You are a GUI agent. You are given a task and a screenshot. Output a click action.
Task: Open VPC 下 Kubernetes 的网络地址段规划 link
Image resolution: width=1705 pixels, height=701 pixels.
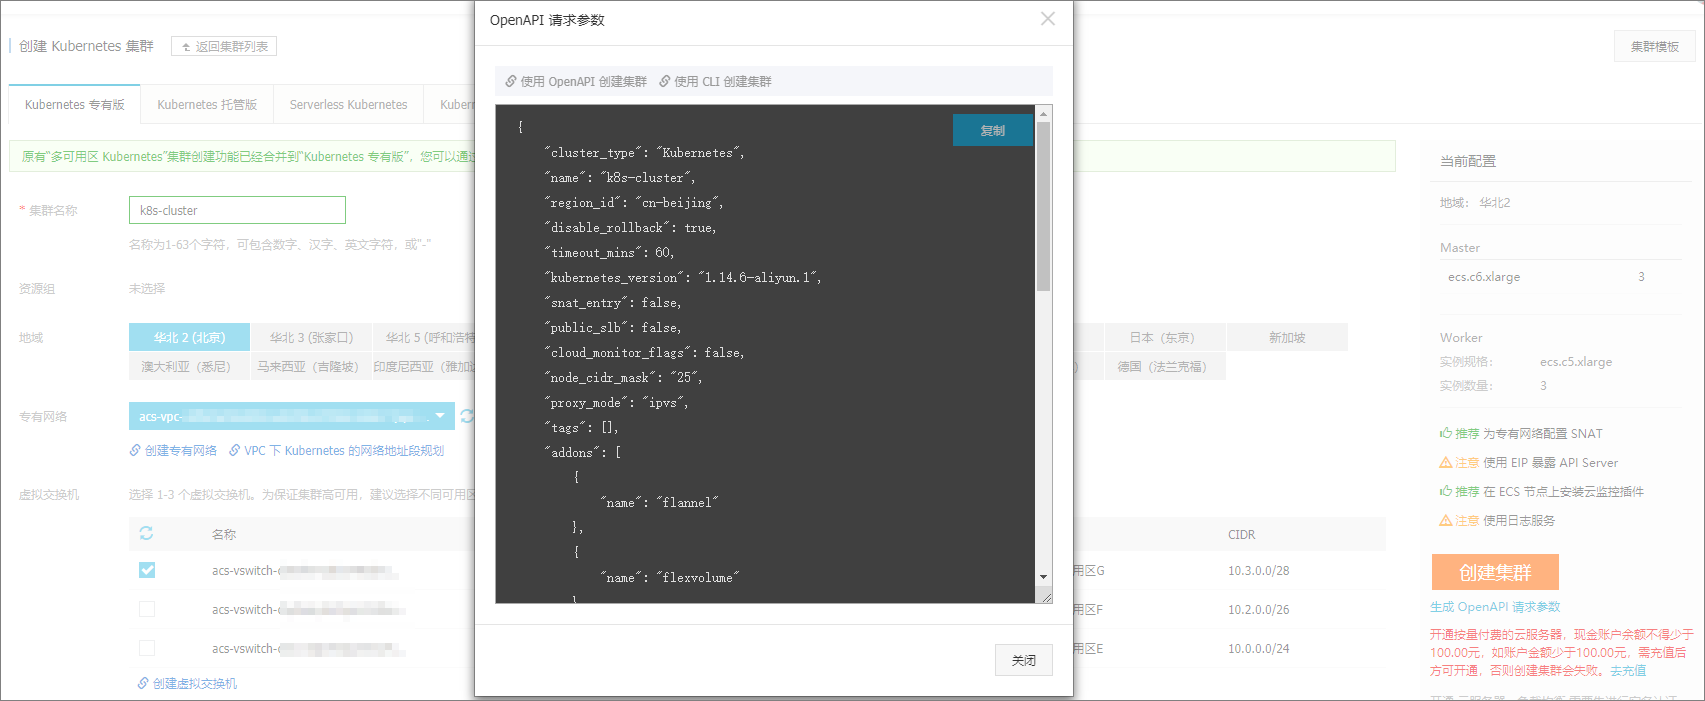click(x=344, y=450)
